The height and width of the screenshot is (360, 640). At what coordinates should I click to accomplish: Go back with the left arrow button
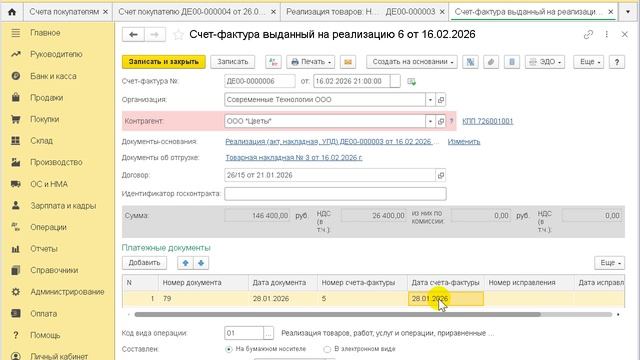pos(133,35)
